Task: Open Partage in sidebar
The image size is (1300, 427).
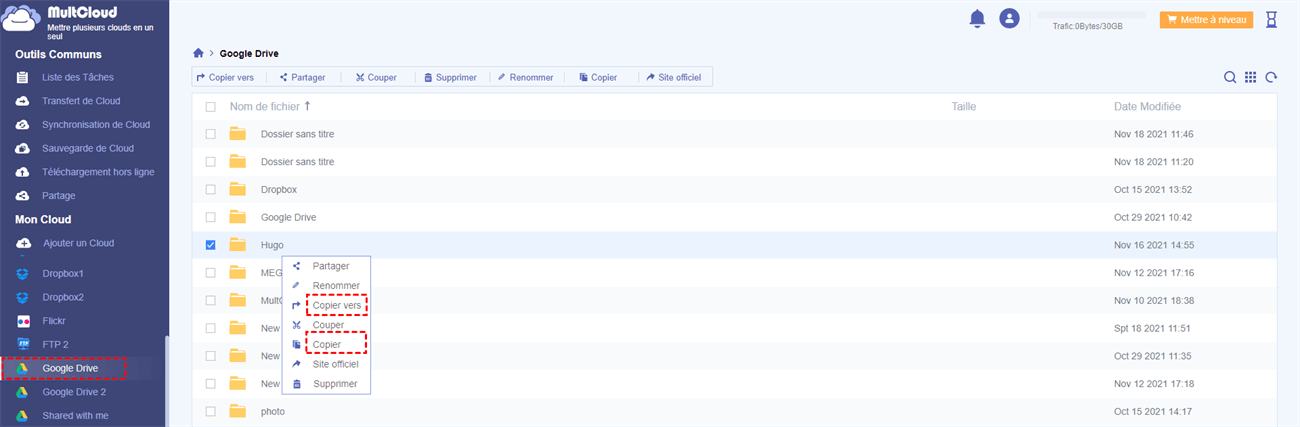Action: click(59, 196)
